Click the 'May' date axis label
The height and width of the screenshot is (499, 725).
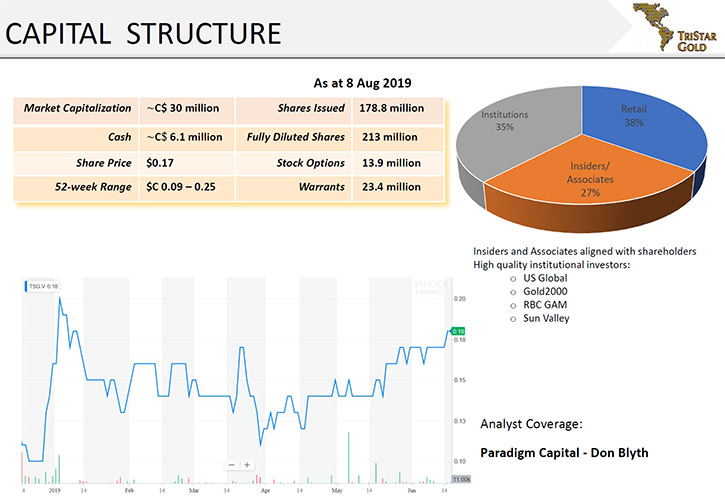click(x=337, y=490)
